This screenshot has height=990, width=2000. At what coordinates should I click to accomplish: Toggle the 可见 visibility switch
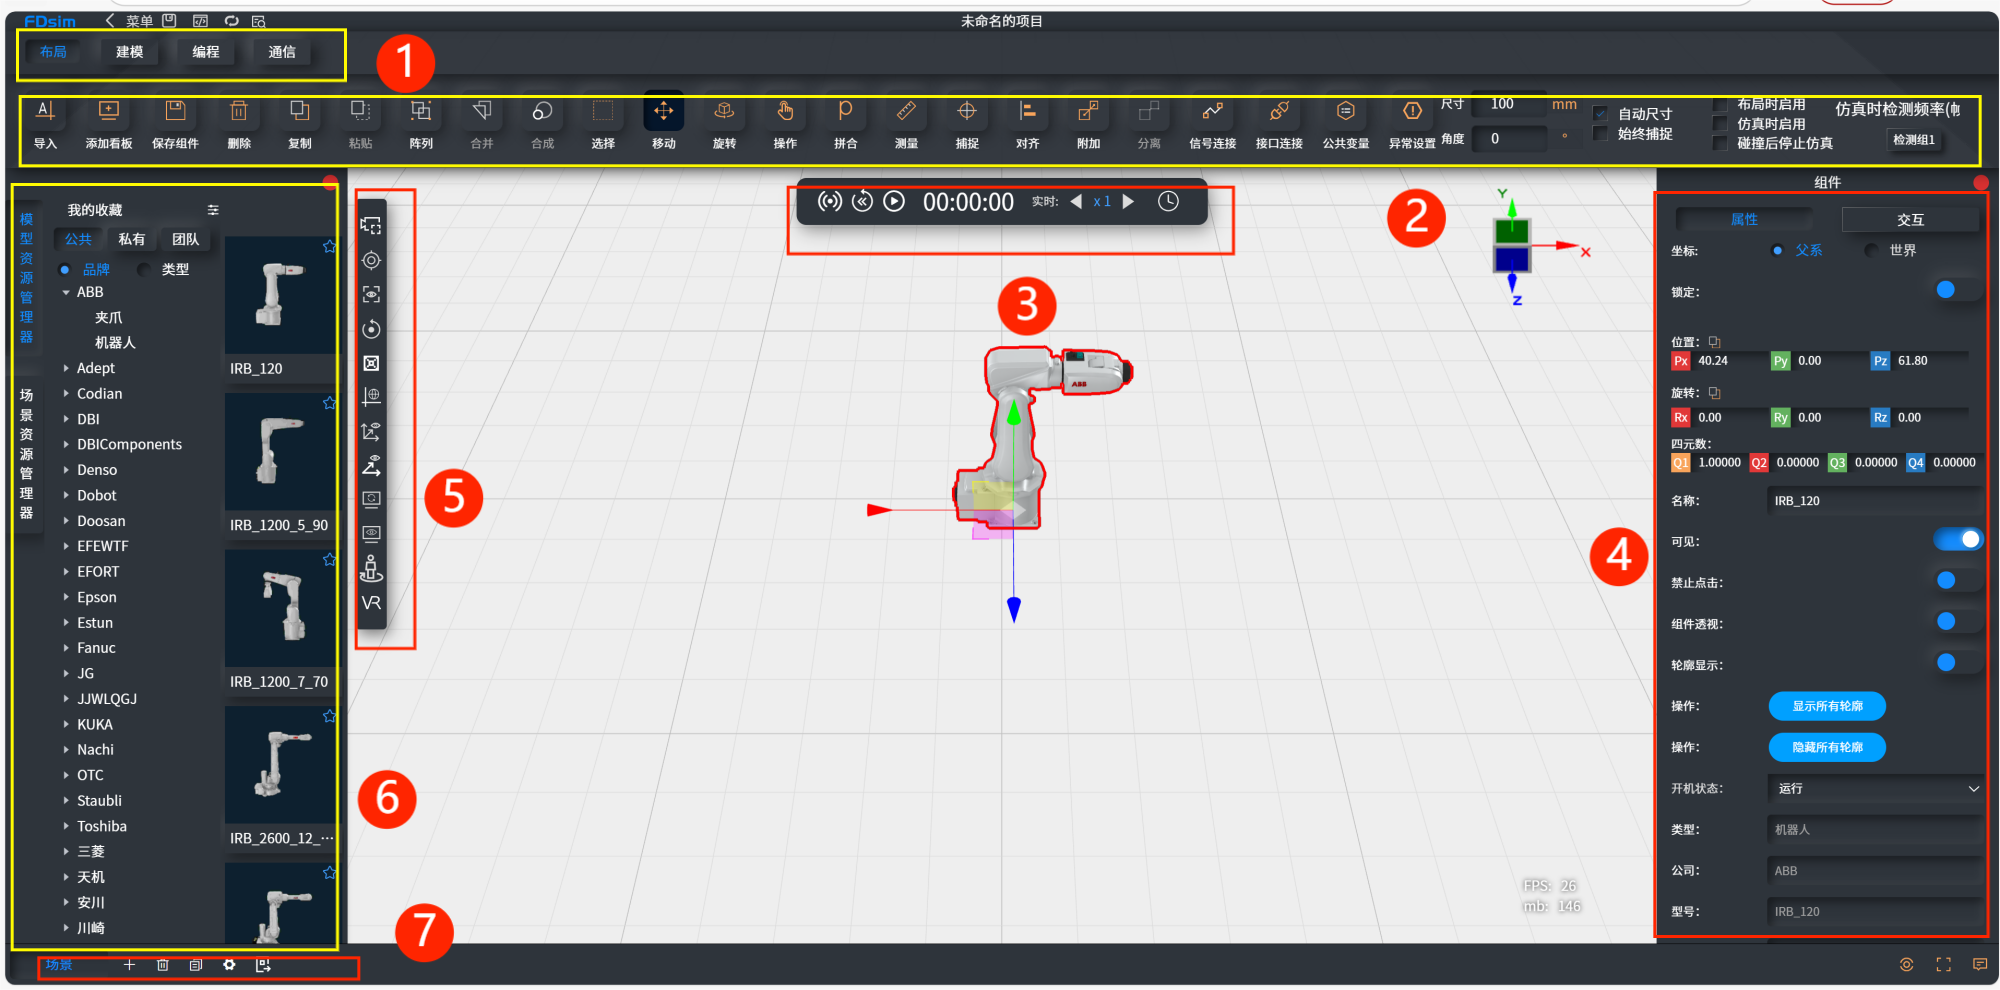click(1957, 540)
